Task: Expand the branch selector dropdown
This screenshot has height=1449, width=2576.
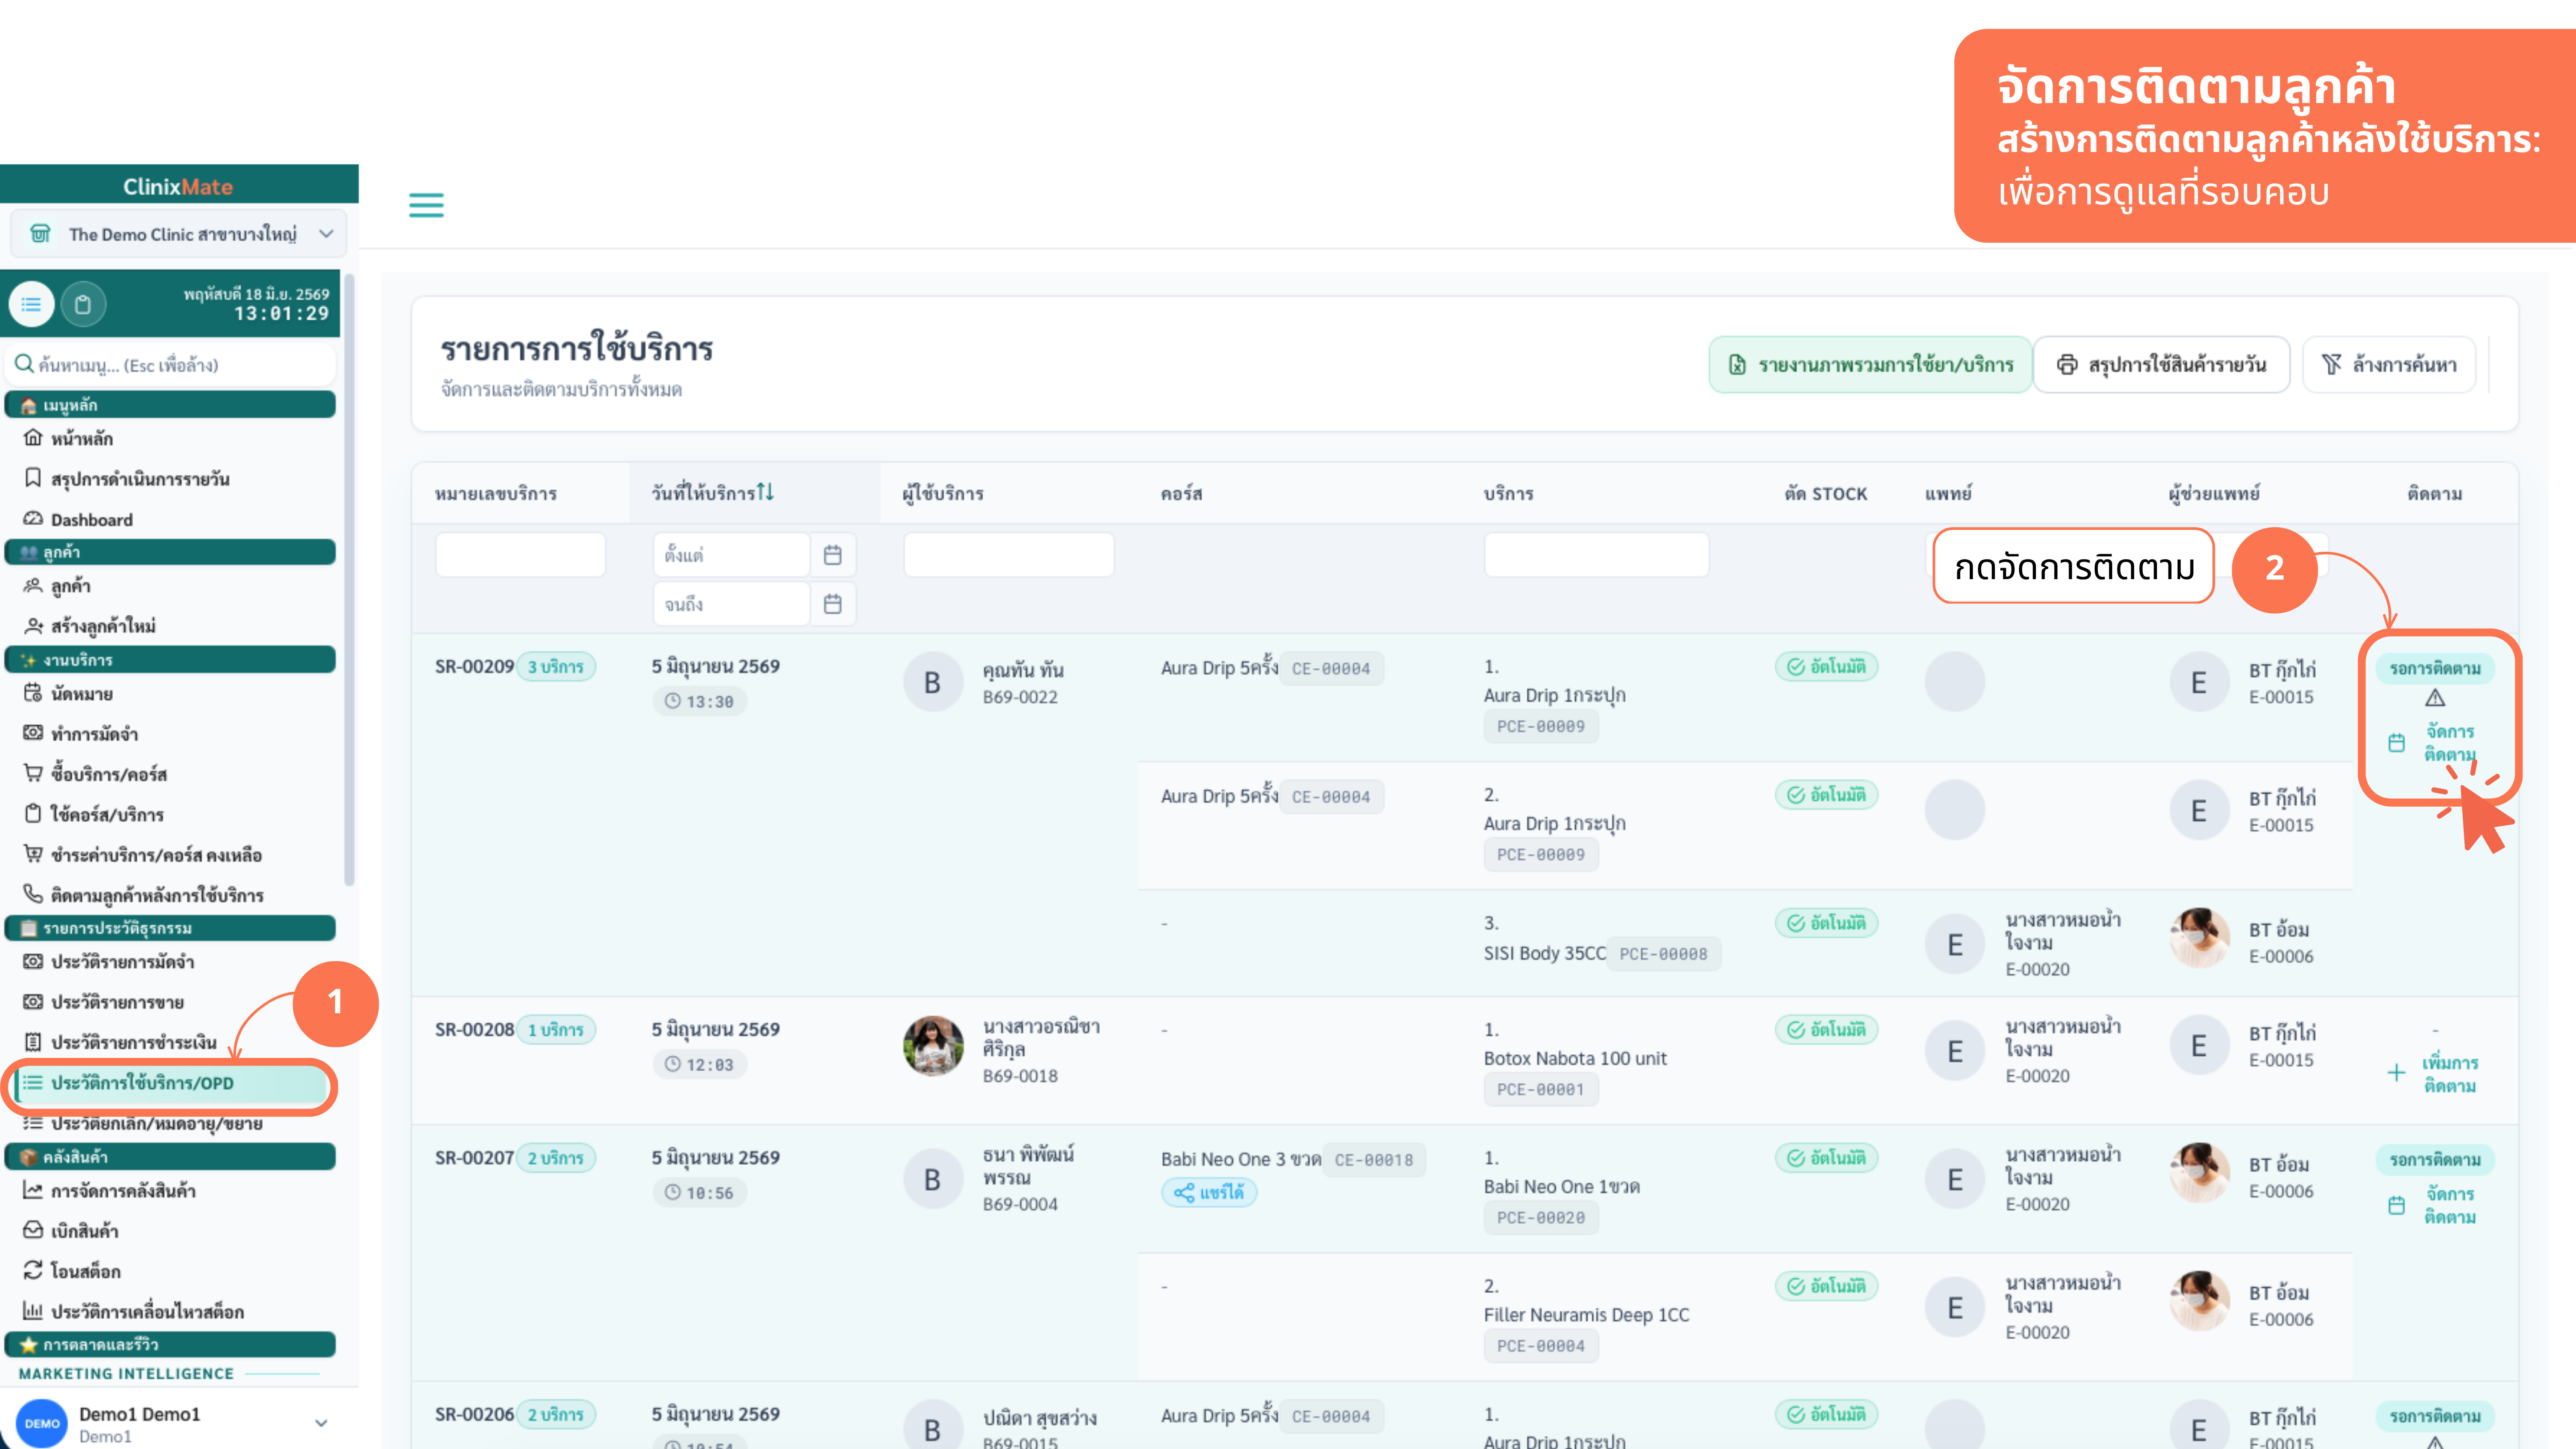Action: (x=326, y=234)
